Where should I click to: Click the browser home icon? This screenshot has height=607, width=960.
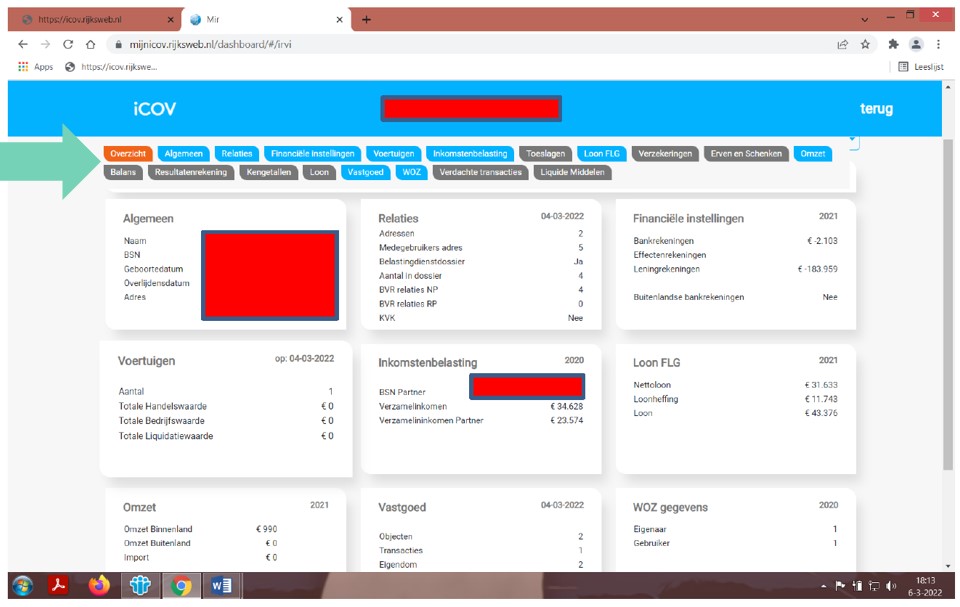90,45
